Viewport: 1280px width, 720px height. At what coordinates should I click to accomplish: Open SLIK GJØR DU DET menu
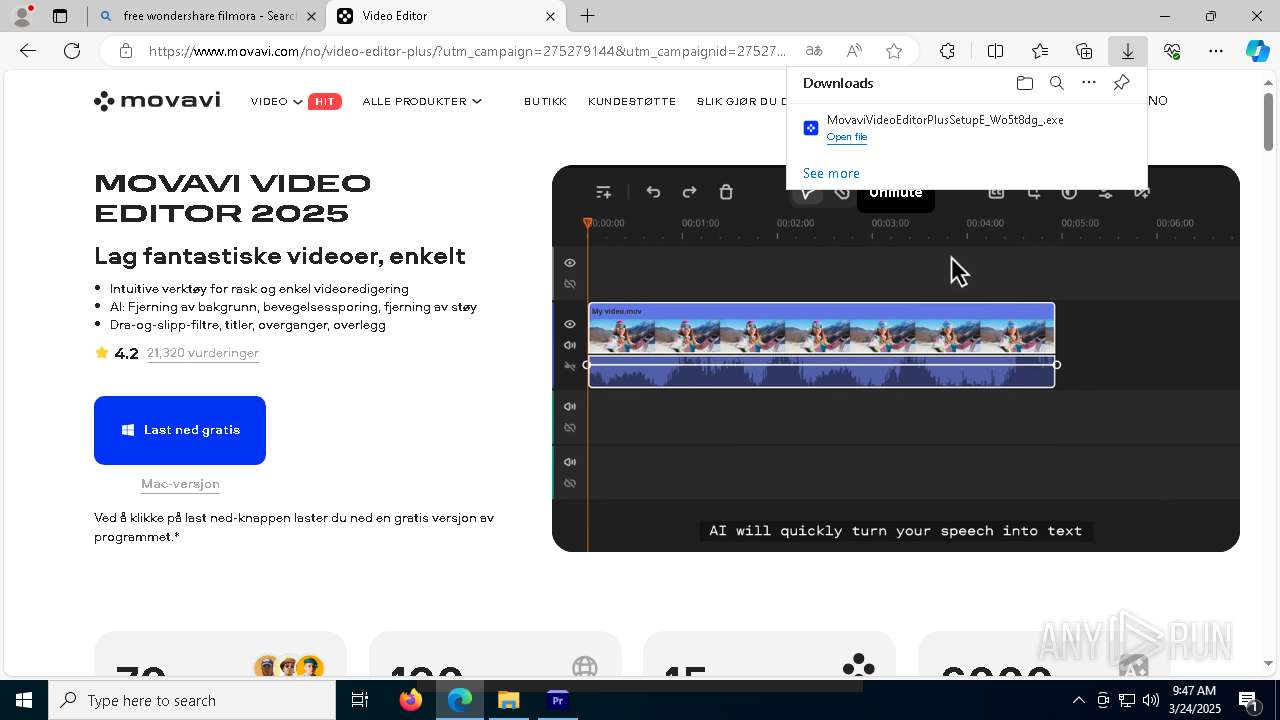click(742, 101)
